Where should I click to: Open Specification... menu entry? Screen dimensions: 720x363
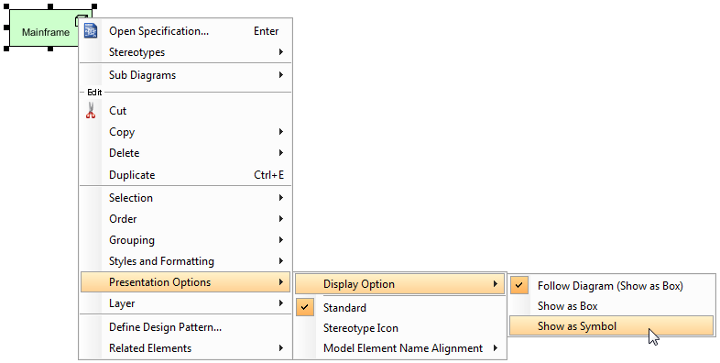tap(186, 31)
